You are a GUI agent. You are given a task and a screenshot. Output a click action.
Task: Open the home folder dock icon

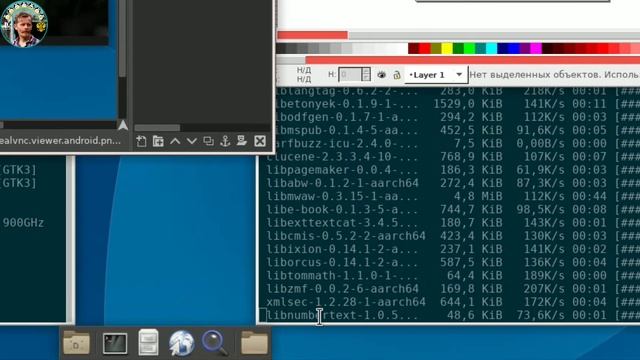[76, 342]
